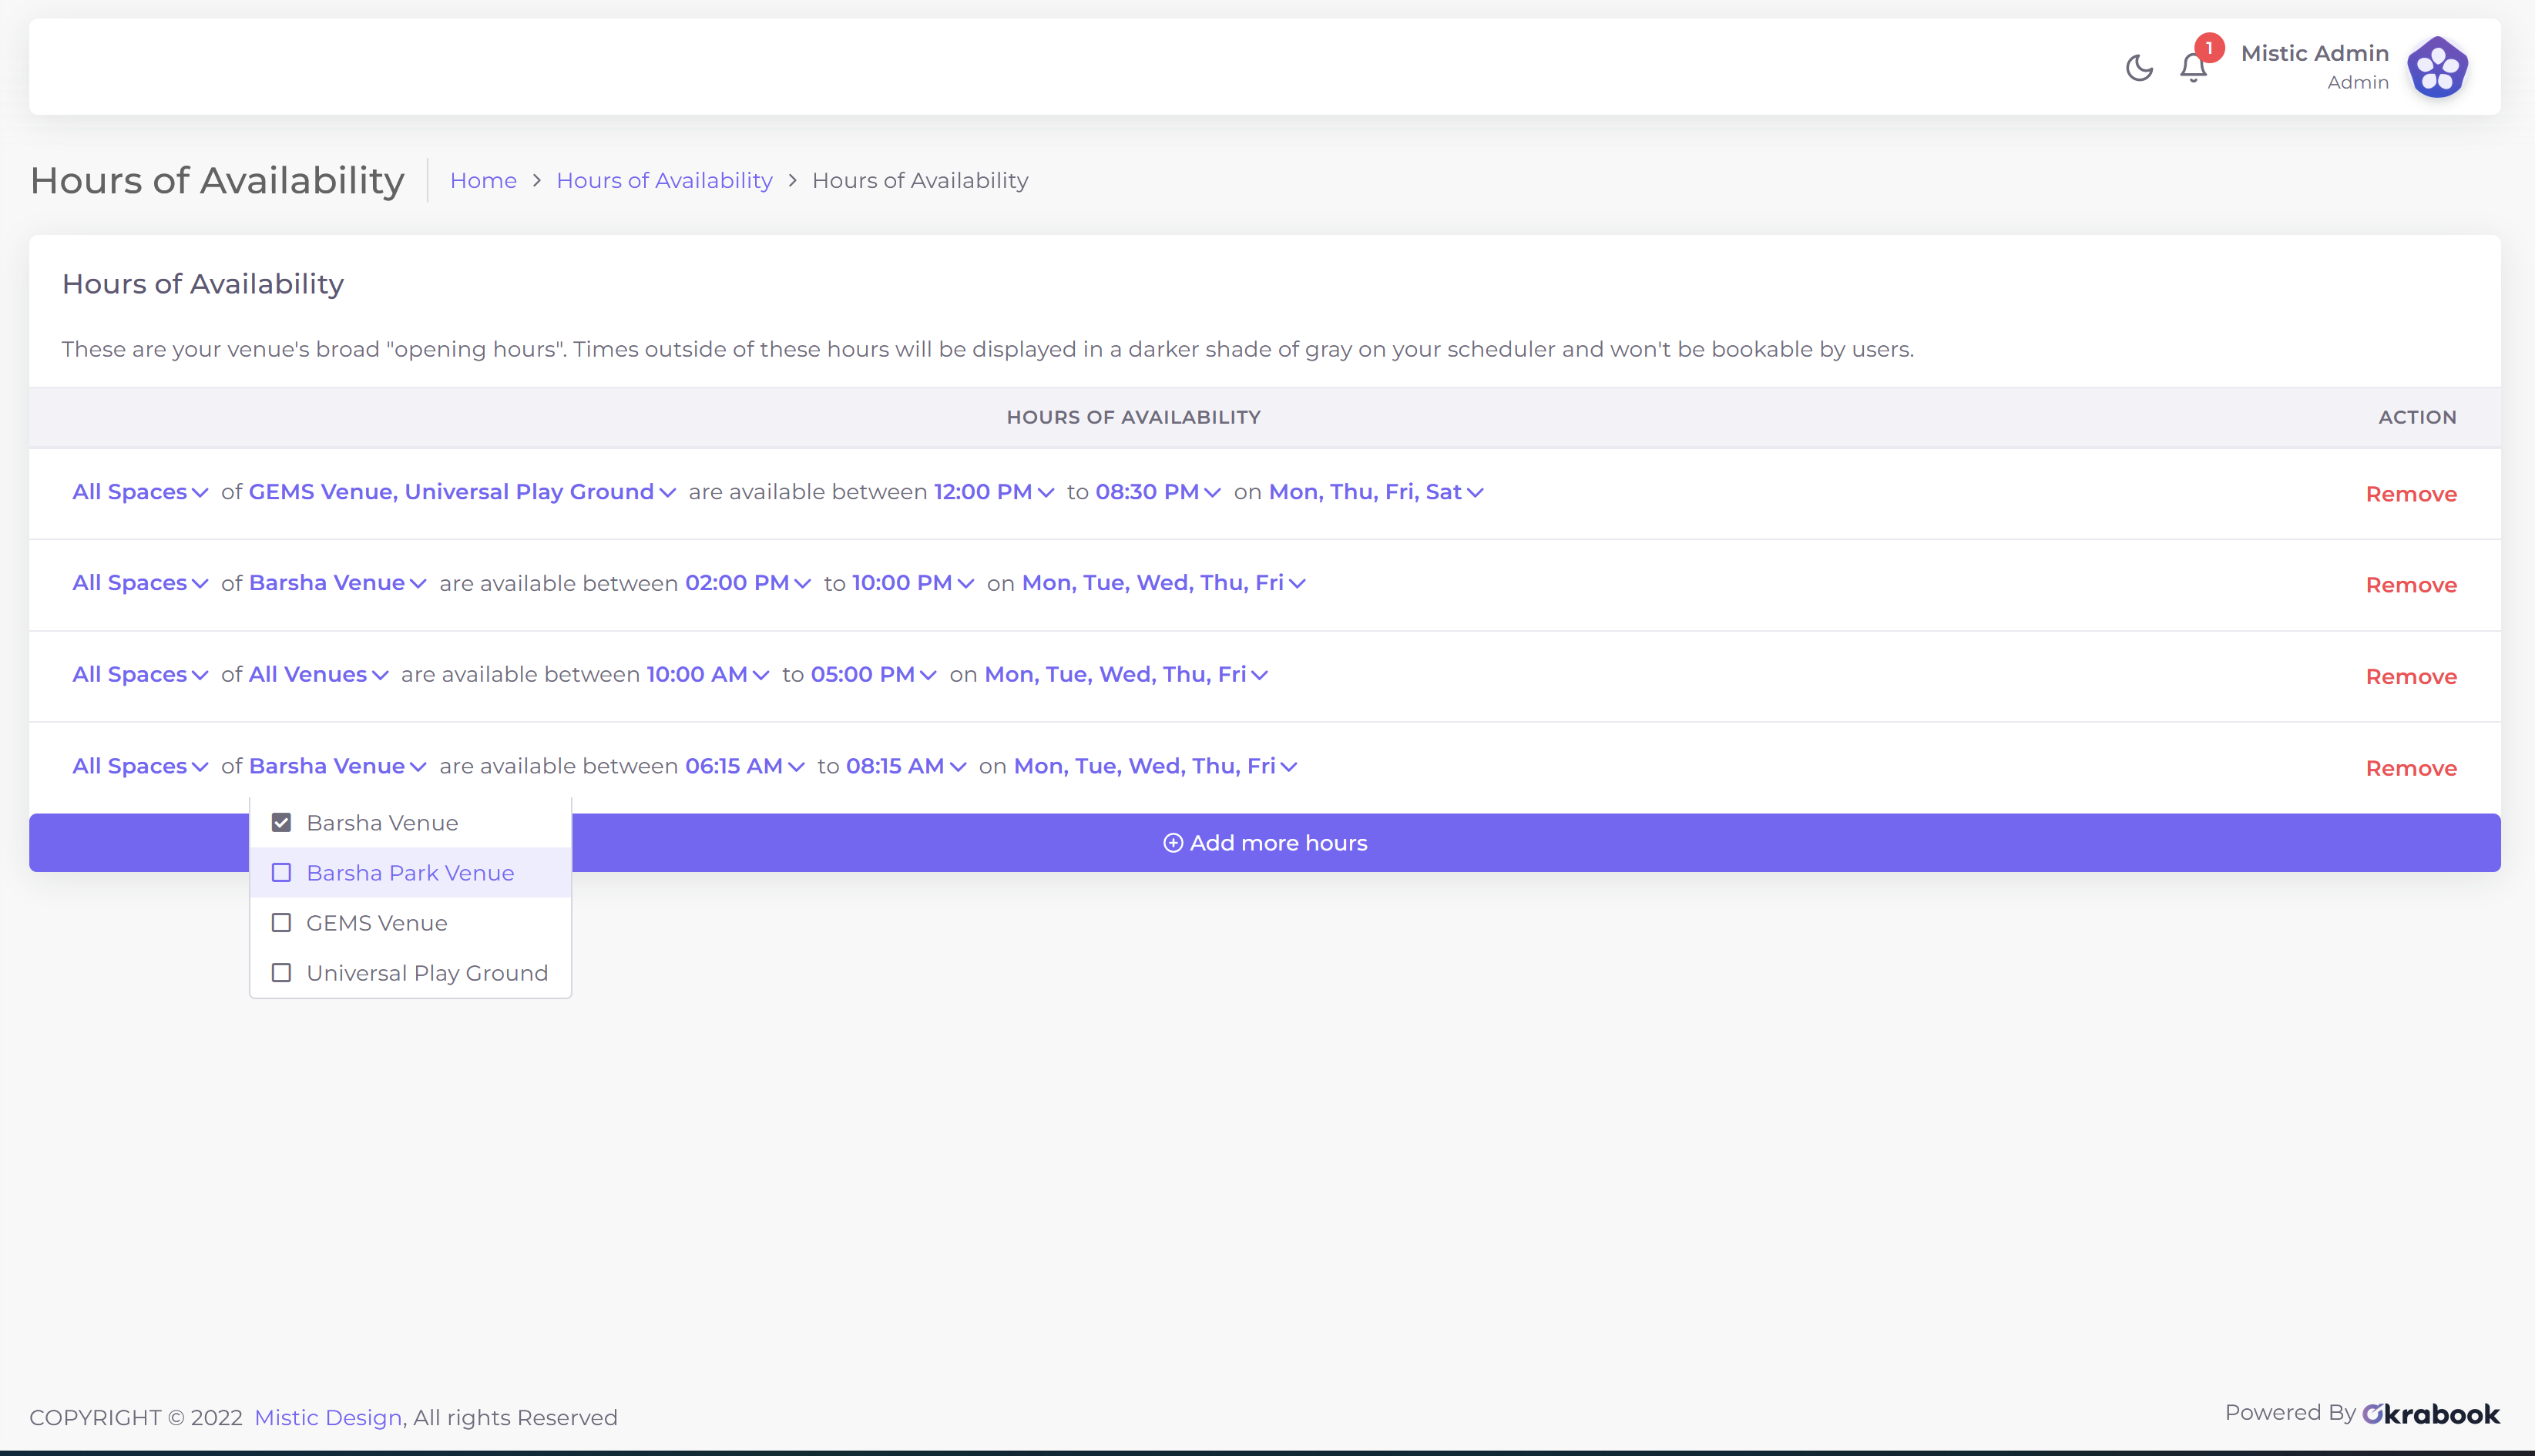
Task: Open Mistic Design footer link
Action: tap(328, 1418)
